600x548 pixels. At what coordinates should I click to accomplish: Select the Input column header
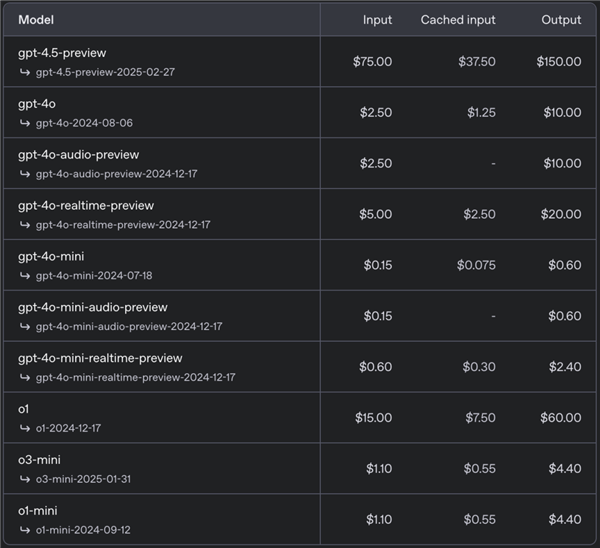click(376, 20)
